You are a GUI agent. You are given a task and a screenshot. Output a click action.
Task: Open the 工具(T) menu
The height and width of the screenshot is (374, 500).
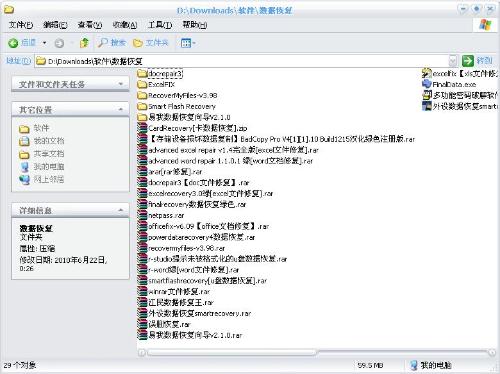coord(160,25)
